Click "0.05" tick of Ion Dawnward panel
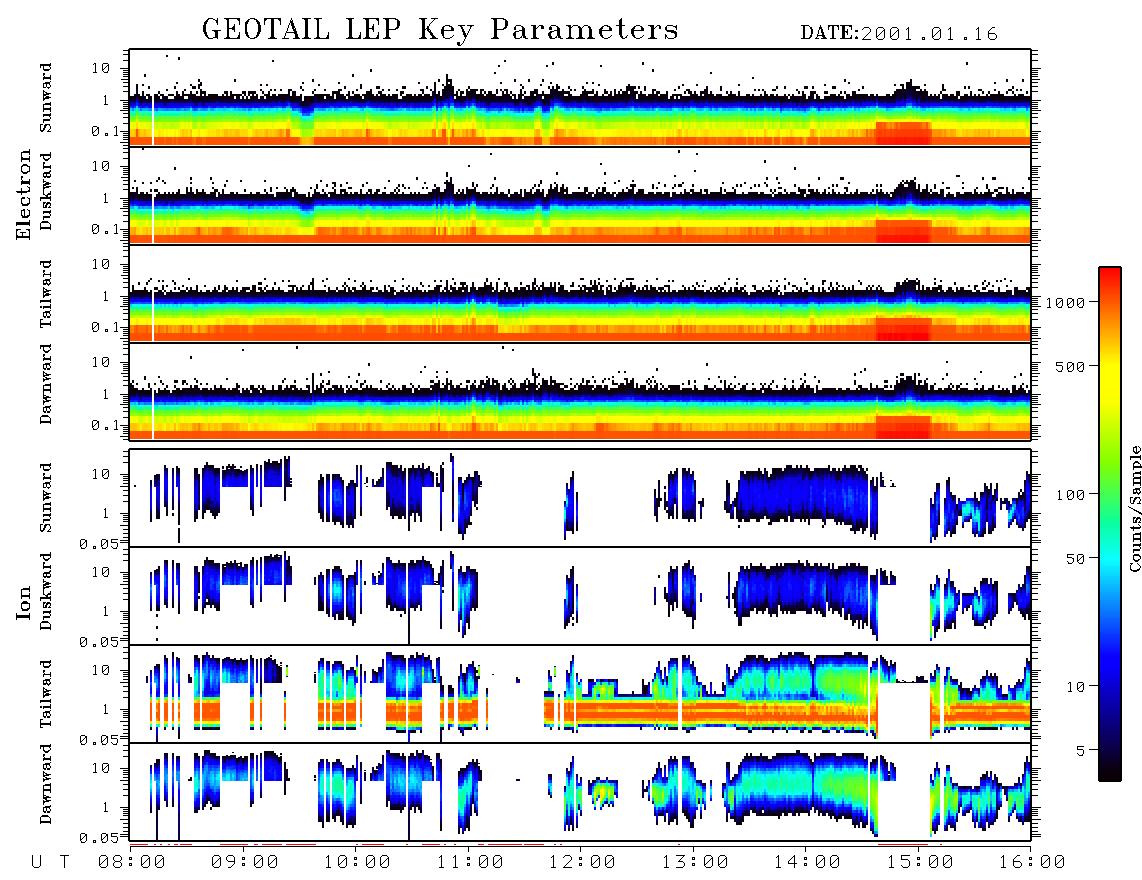 click(101, 838)
